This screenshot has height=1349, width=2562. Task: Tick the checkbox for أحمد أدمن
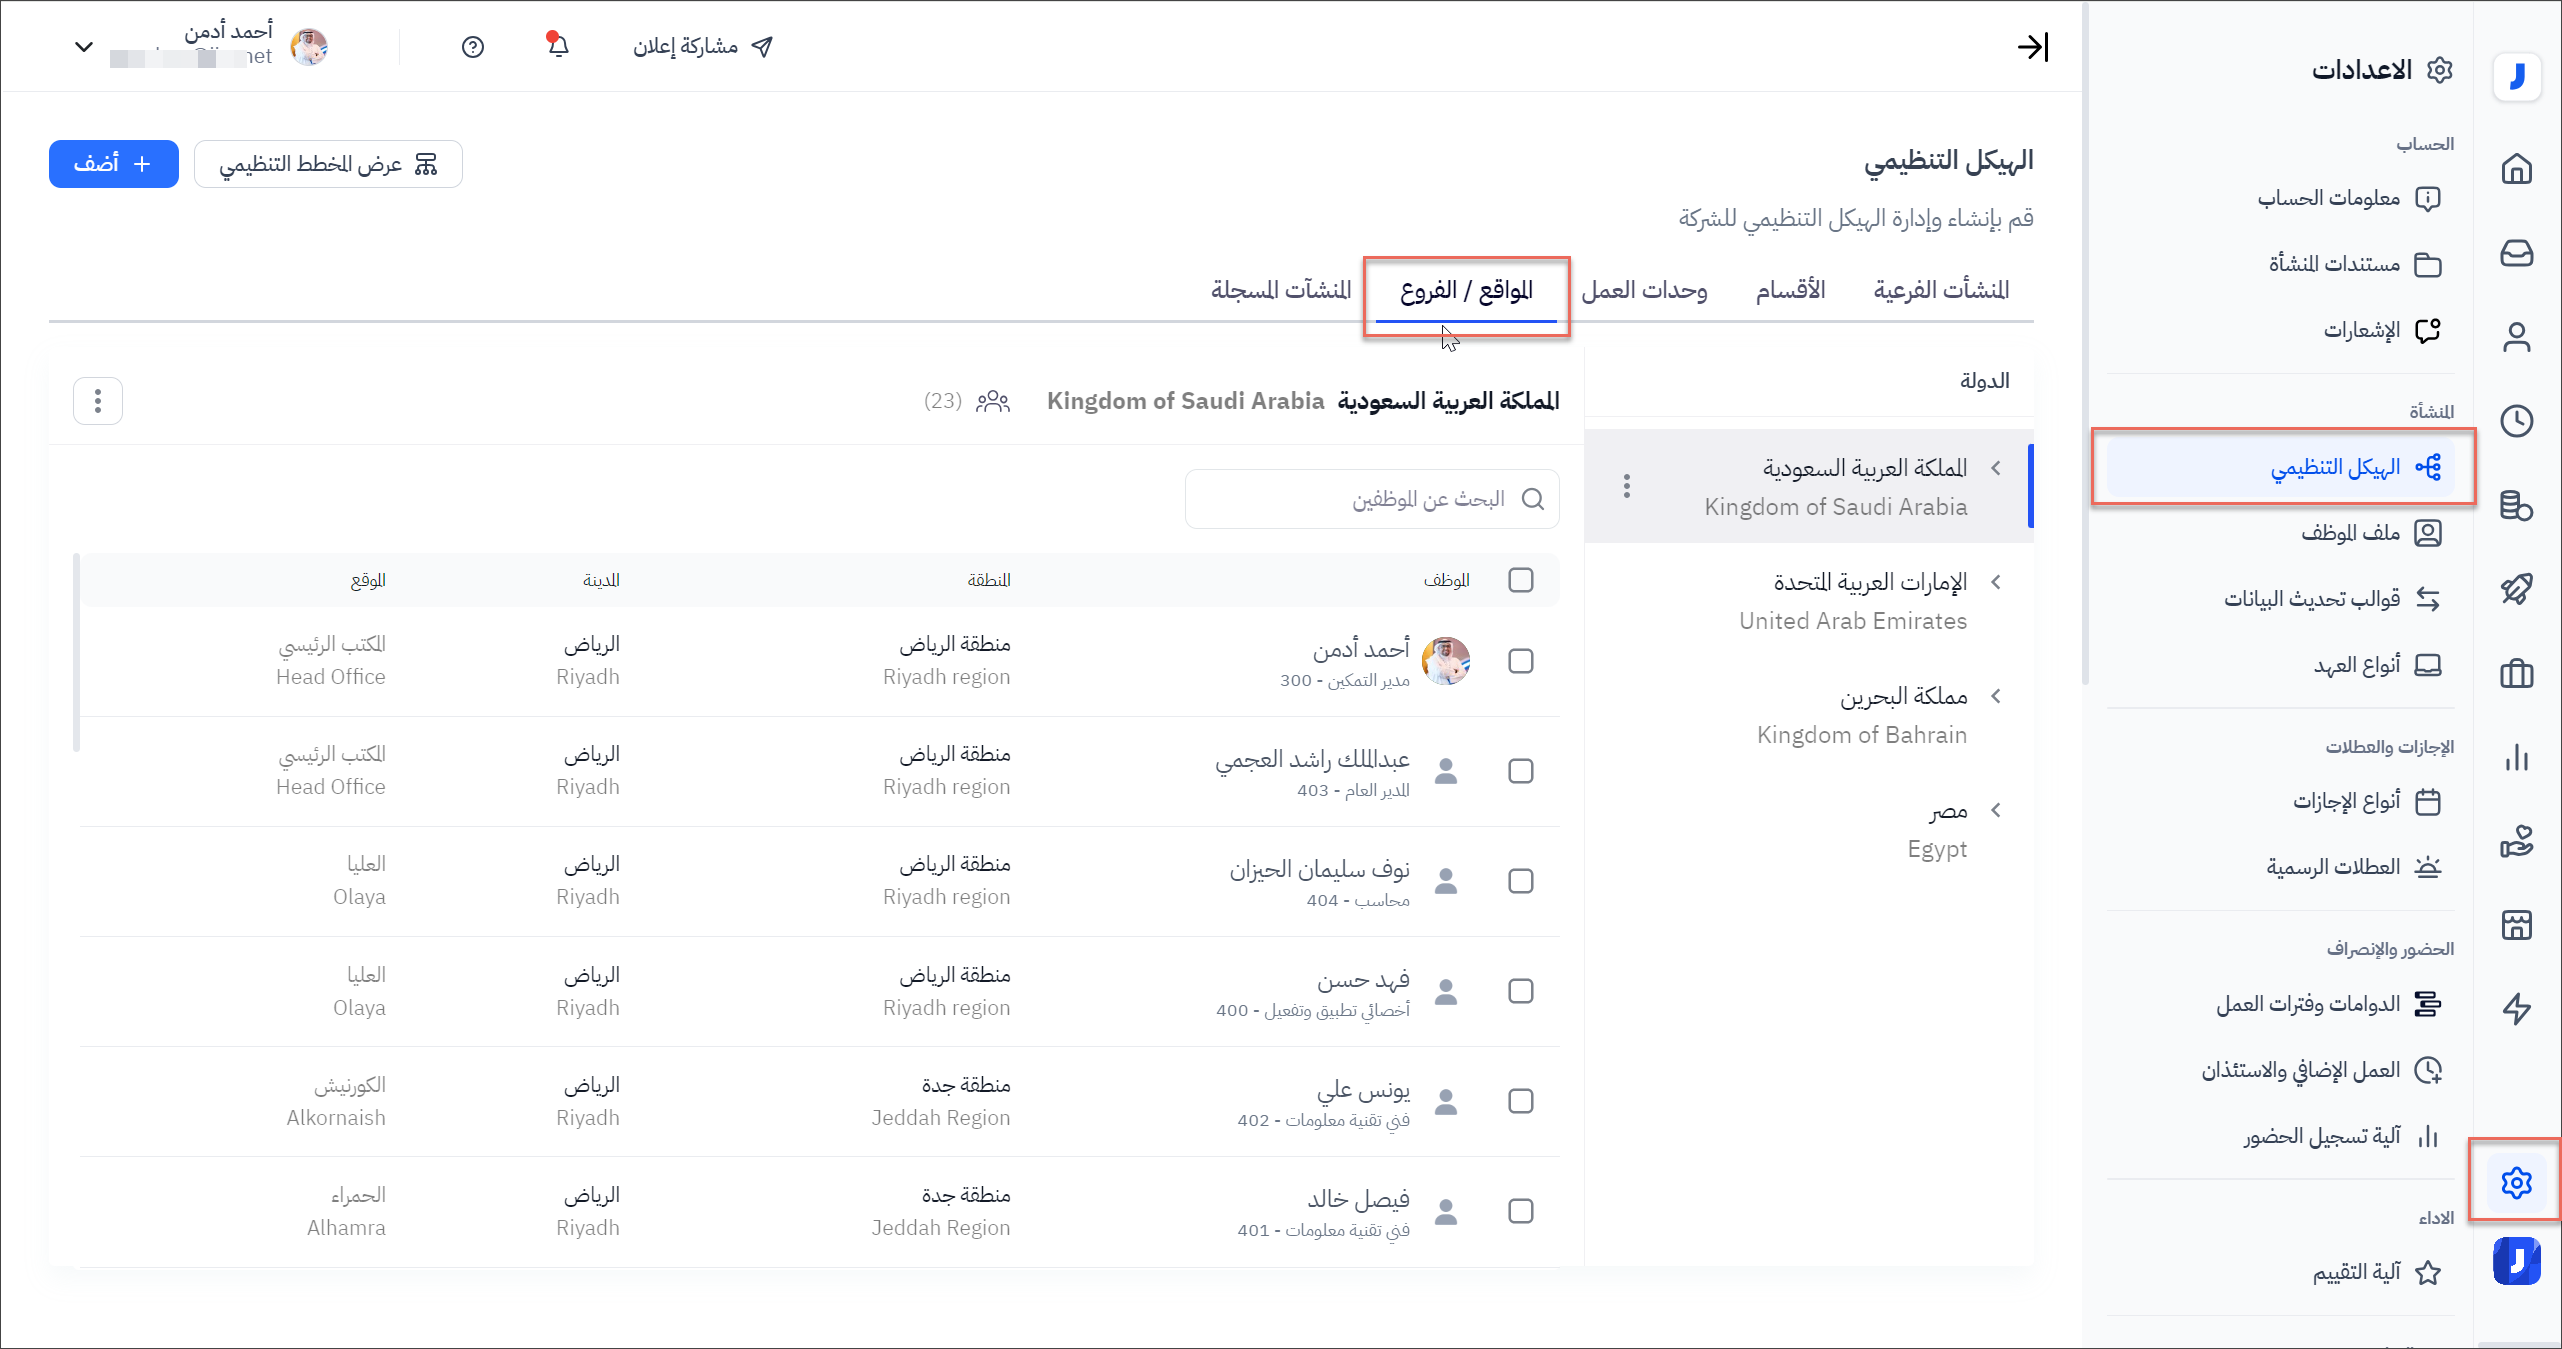(x=1520, y=661)
